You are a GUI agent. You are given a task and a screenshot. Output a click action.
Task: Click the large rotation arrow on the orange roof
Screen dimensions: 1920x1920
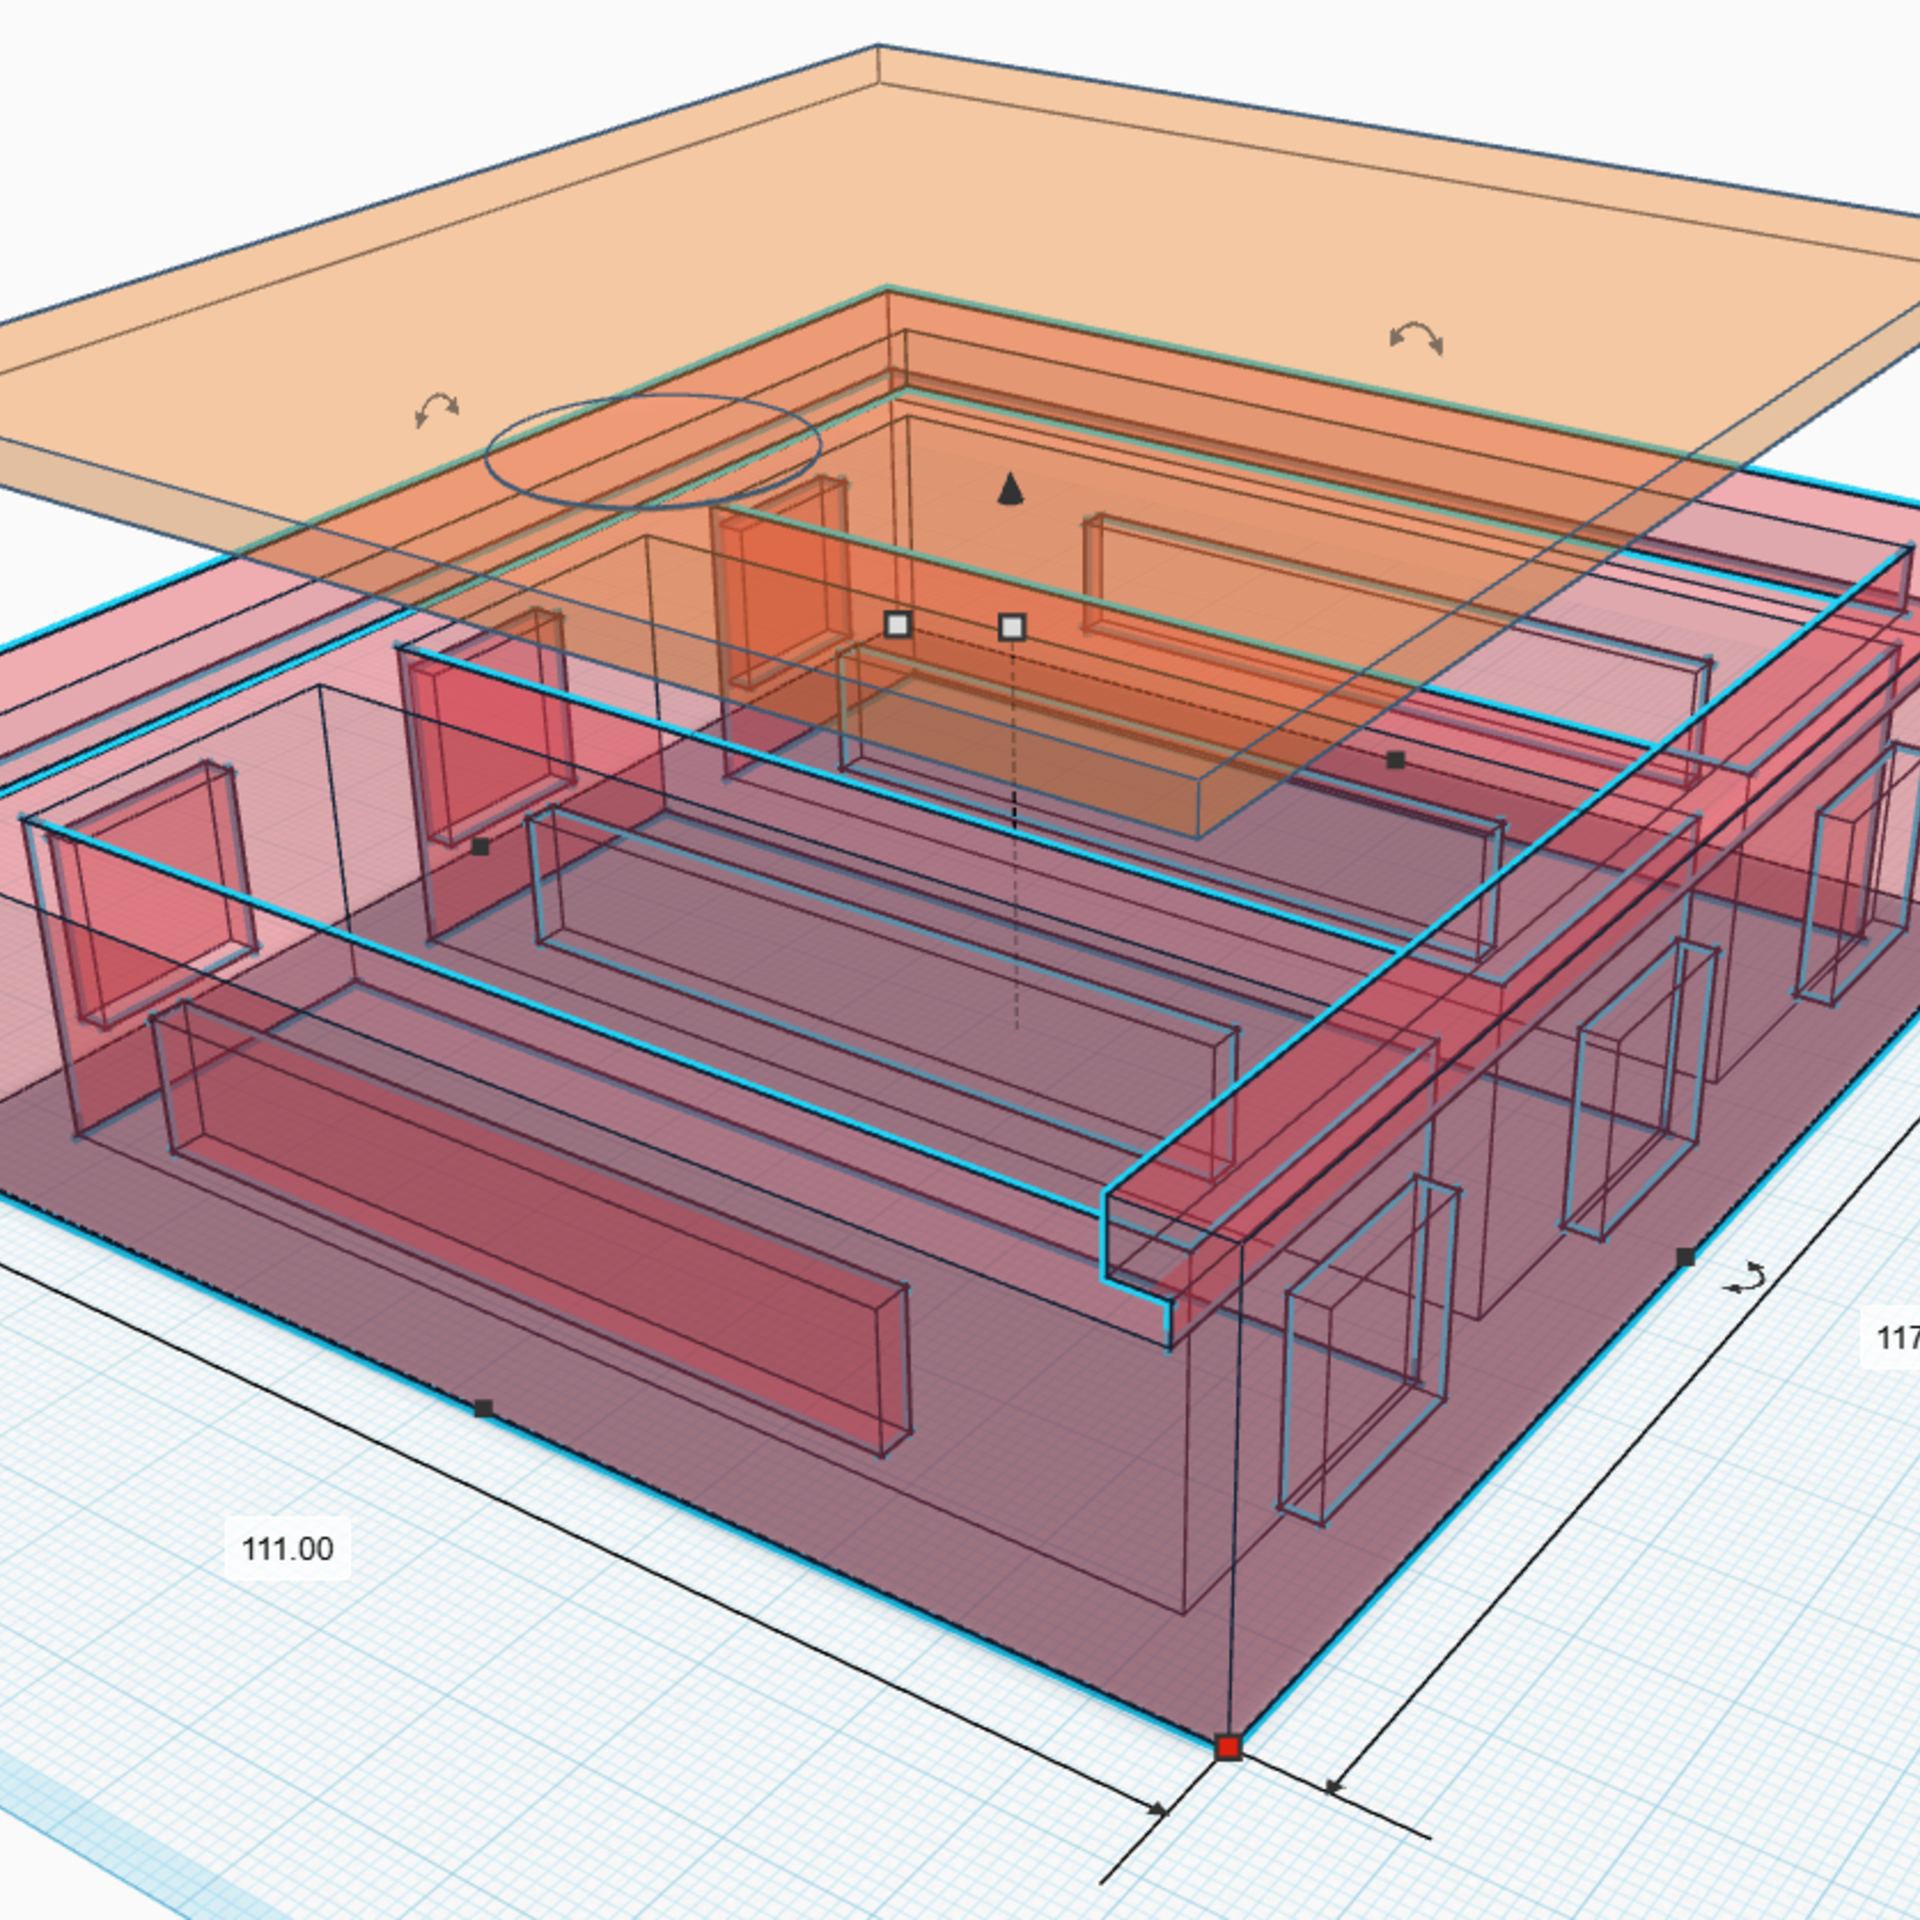click(1416, 338)
